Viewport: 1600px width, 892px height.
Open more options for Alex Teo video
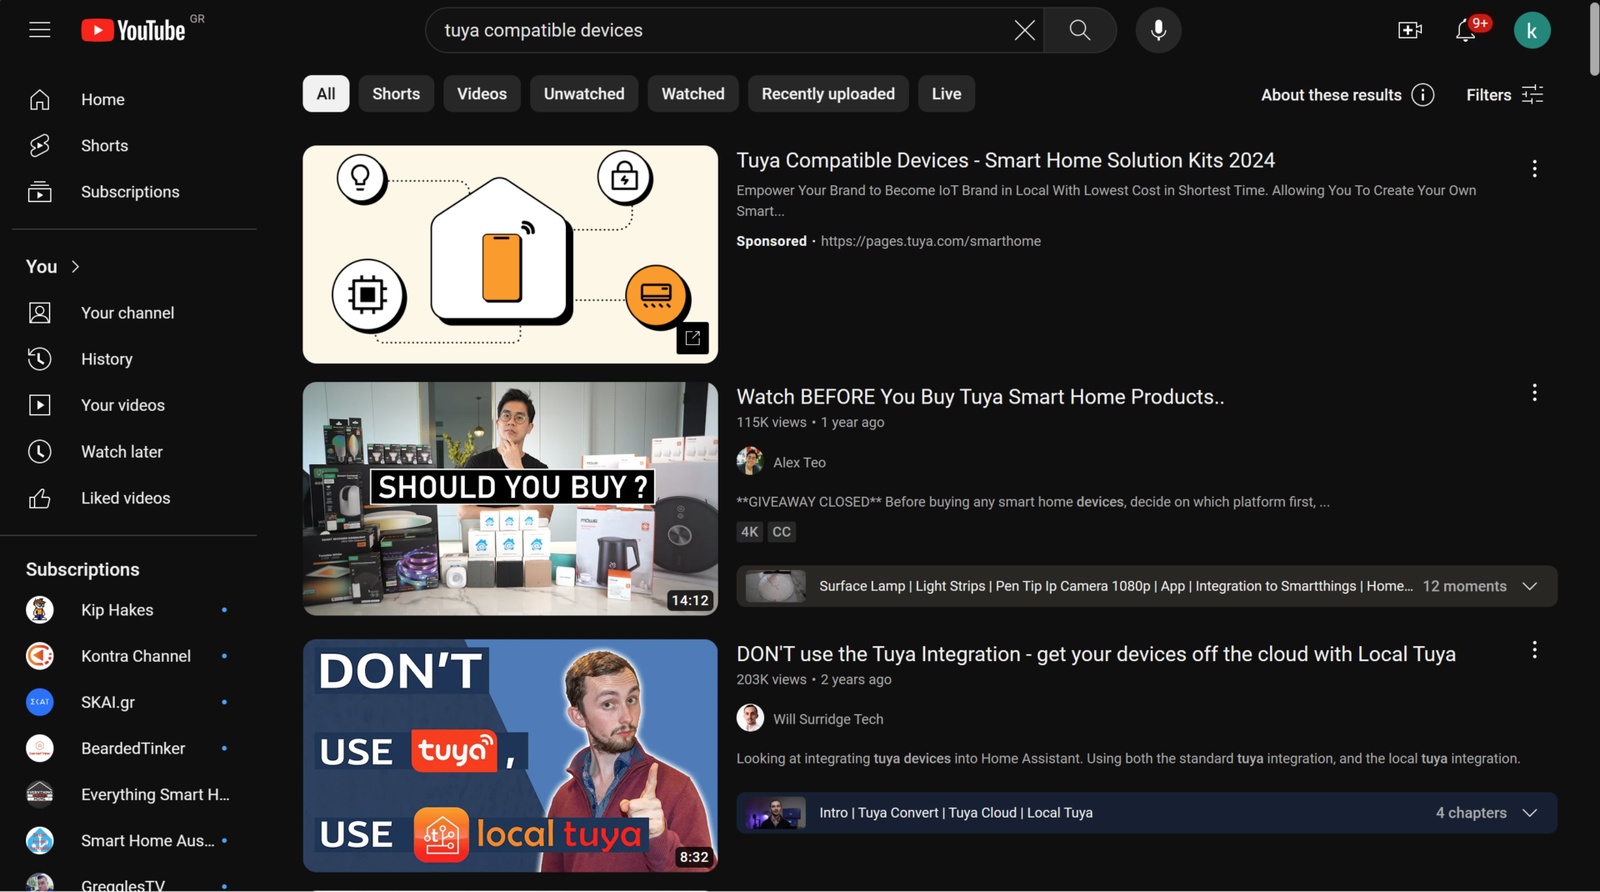tap(1534, 393)
